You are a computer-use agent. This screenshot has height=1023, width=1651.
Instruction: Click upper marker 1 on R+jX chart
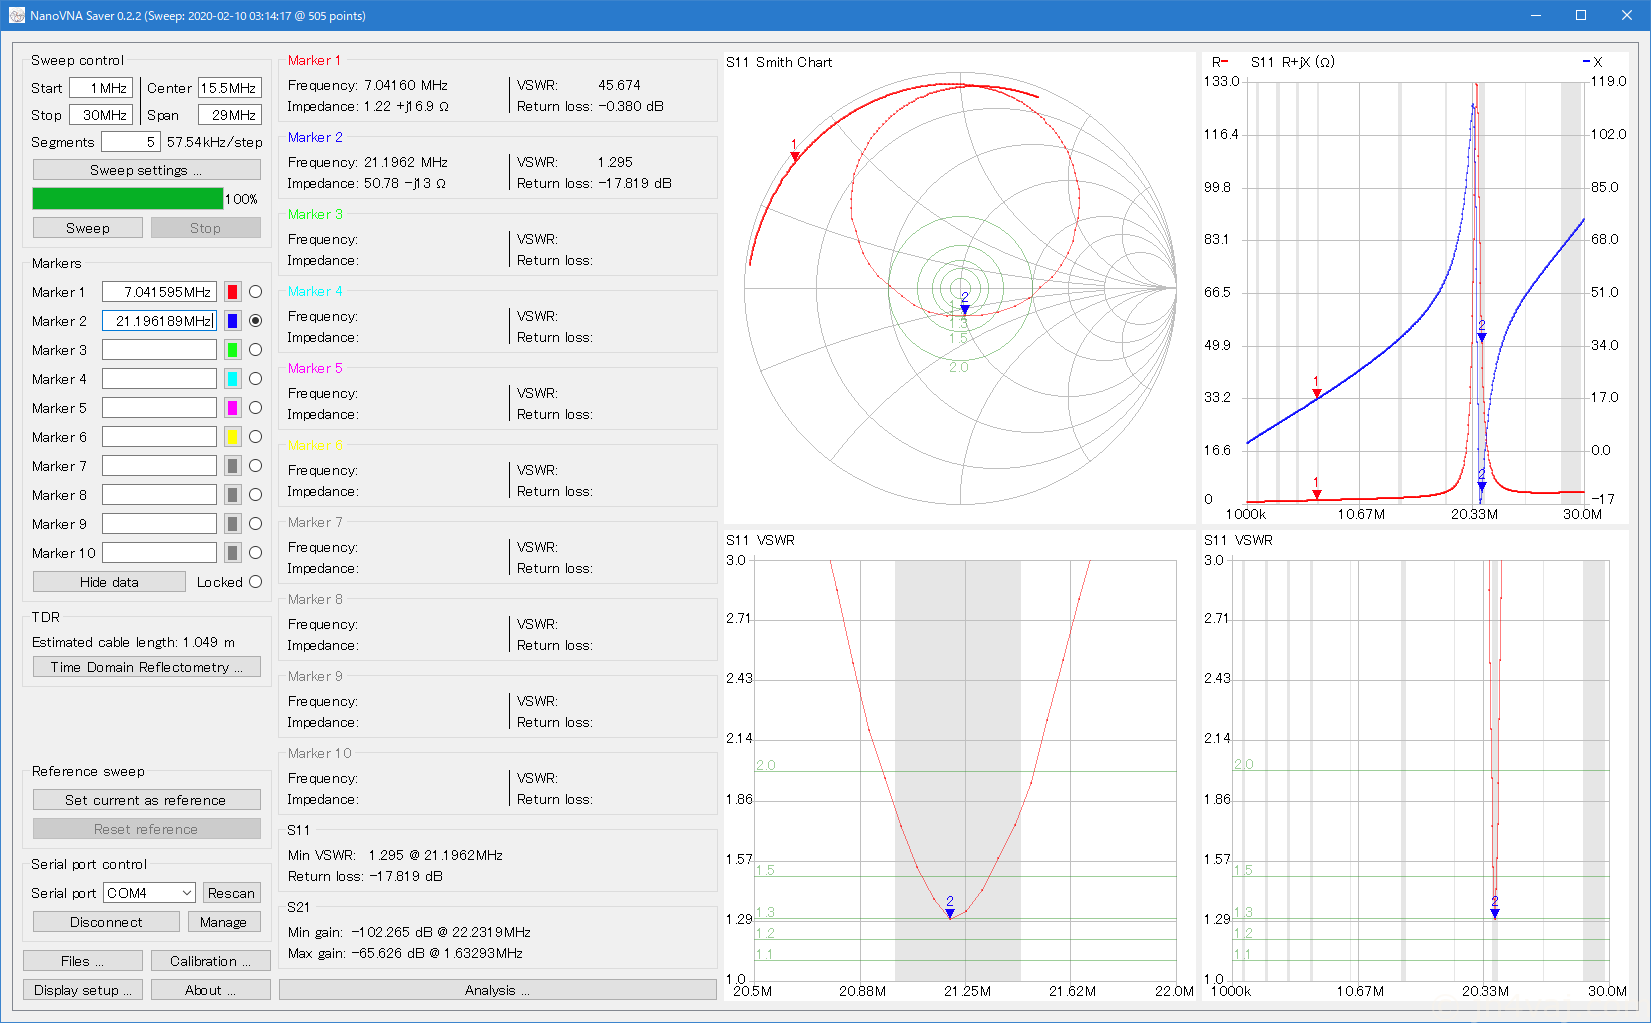[x=1317, y=393]
